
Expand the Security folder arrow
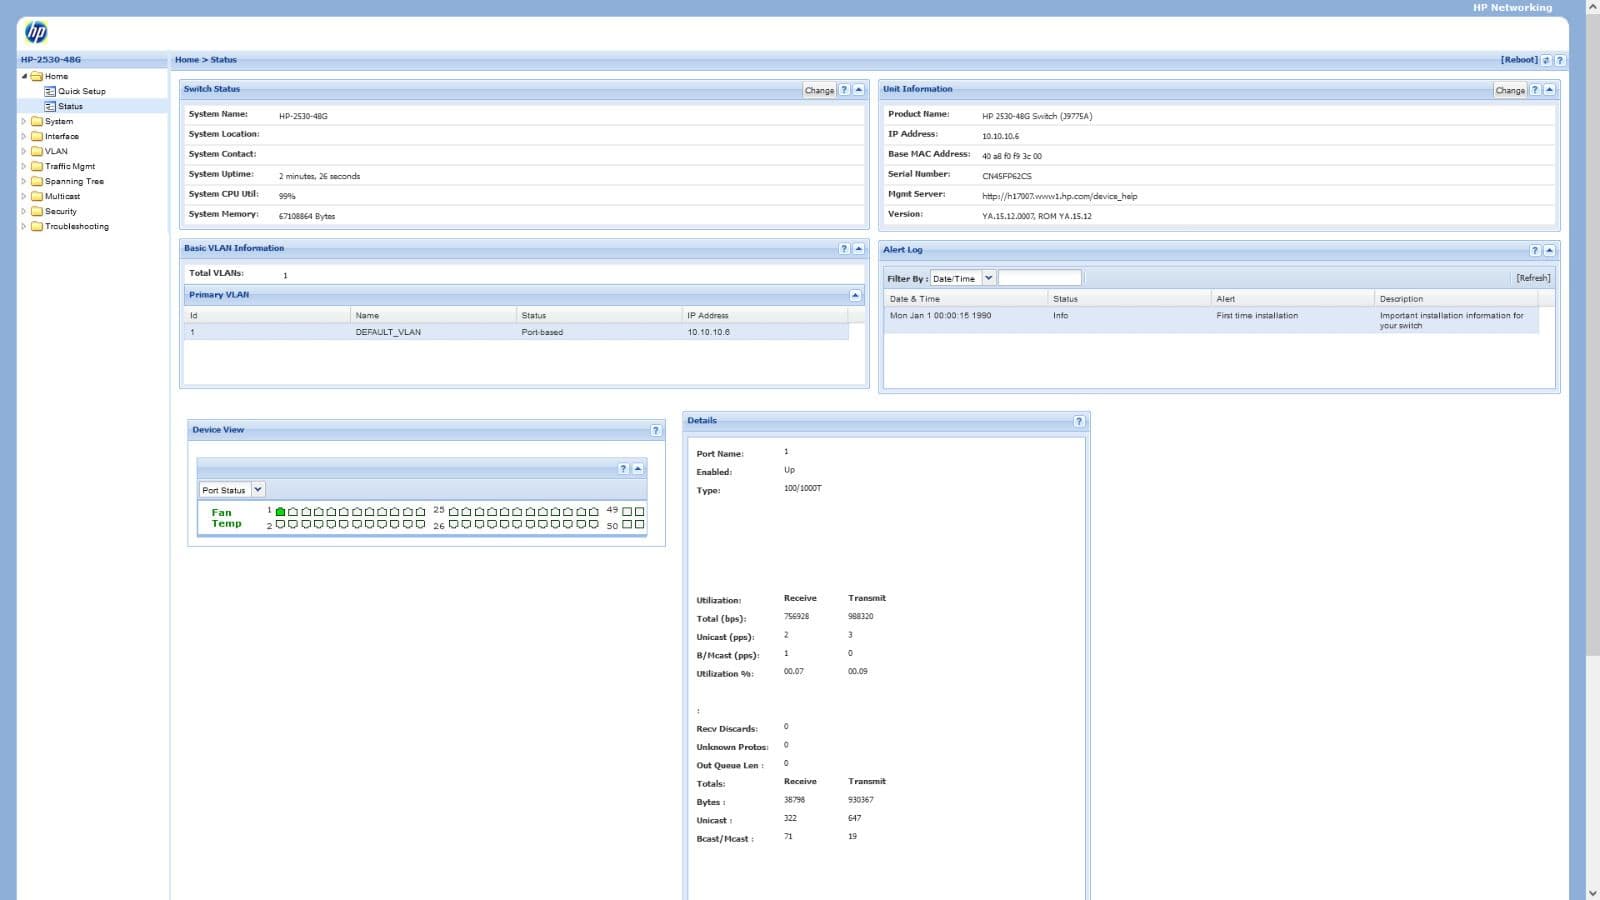(24, 212)
